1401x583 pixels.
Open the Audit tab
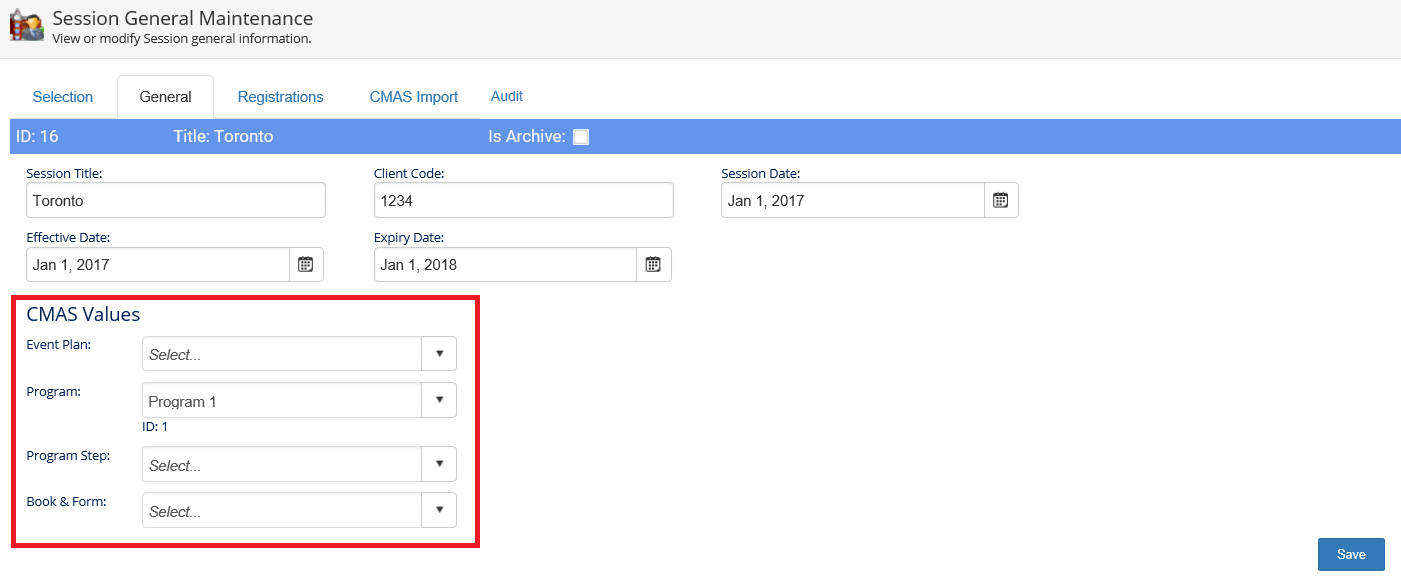507,97
